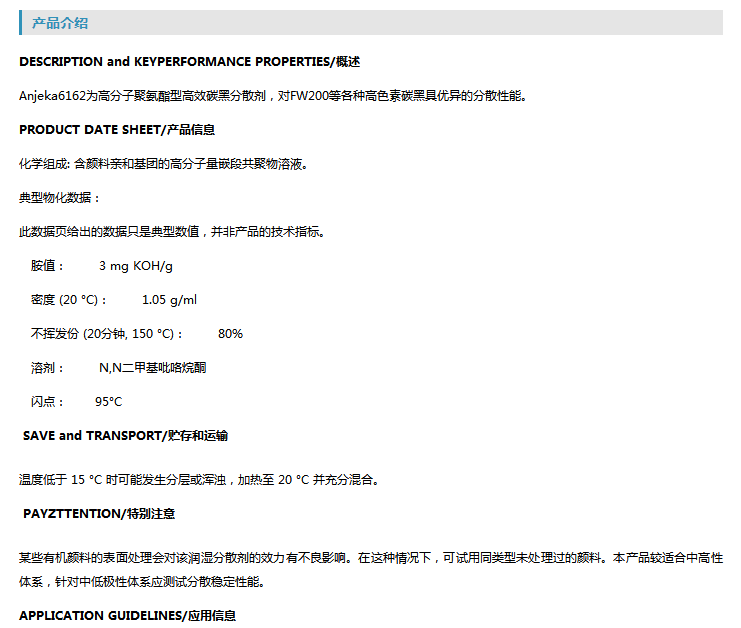Image resolution: width=741 pixels, height=628 pixels.
Task: Click the 闪点 label
Action: coord(47,402)
